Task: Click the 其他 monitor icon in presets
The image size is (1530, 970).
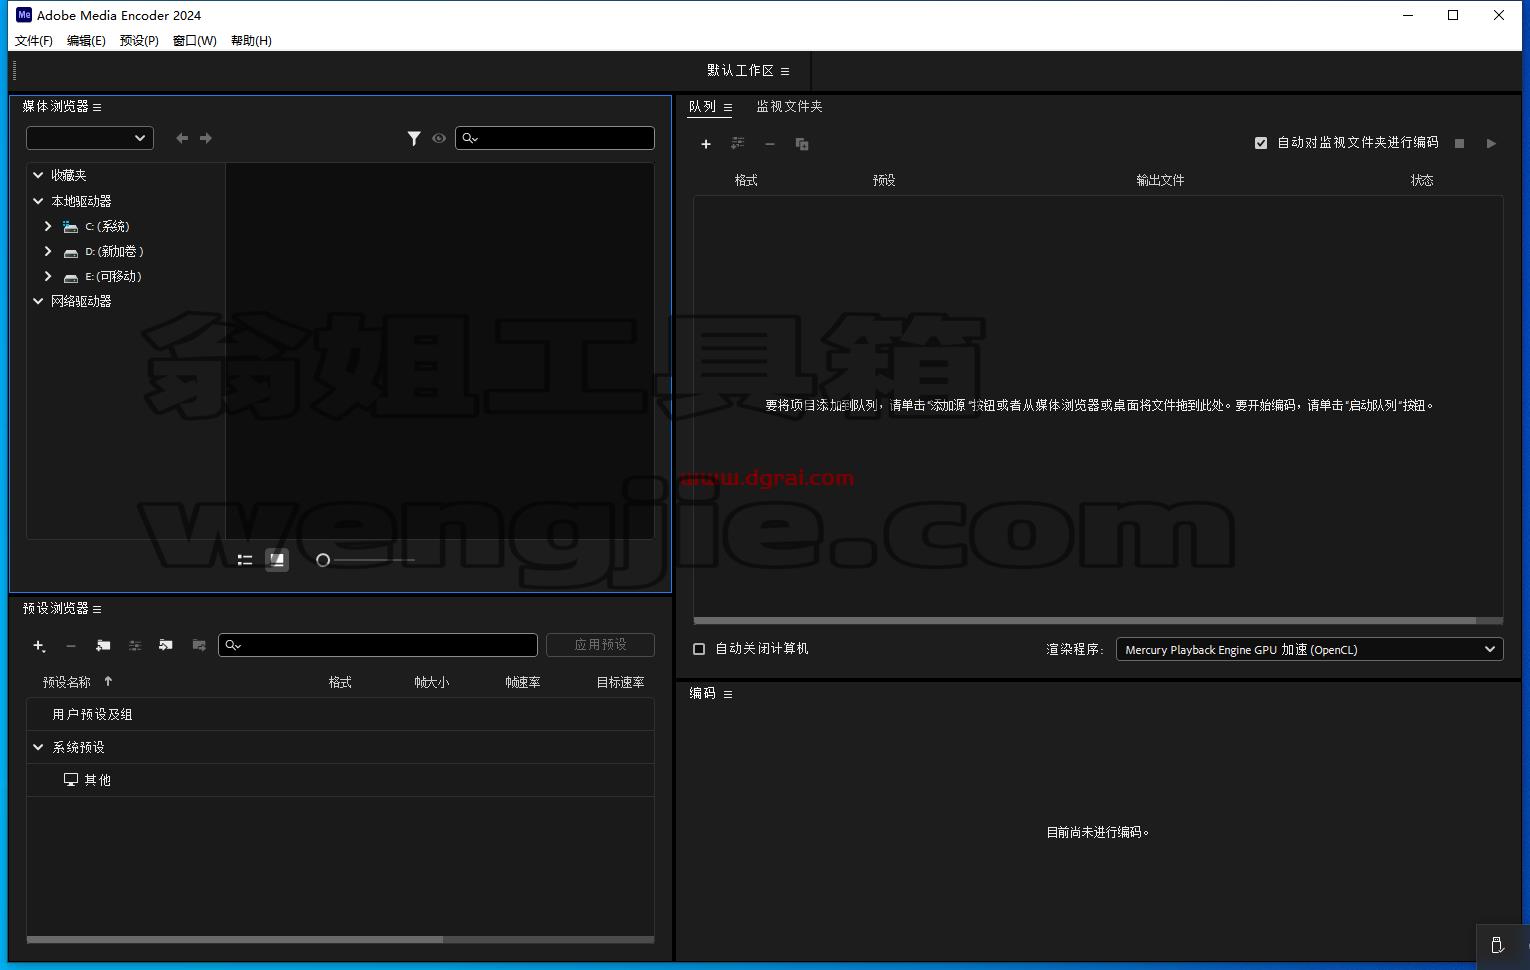Action: pyautogui.click(x=71, y=779)
